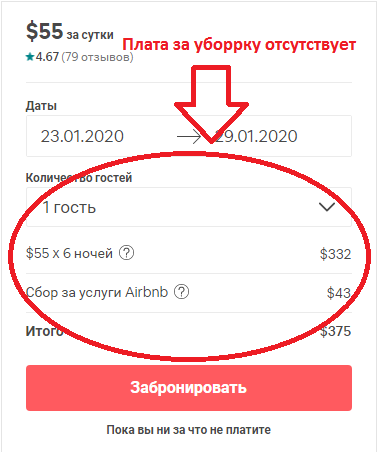Select the check-in date 23.01.2020
This screenshot has height=452, width=378.
(82, 136)
